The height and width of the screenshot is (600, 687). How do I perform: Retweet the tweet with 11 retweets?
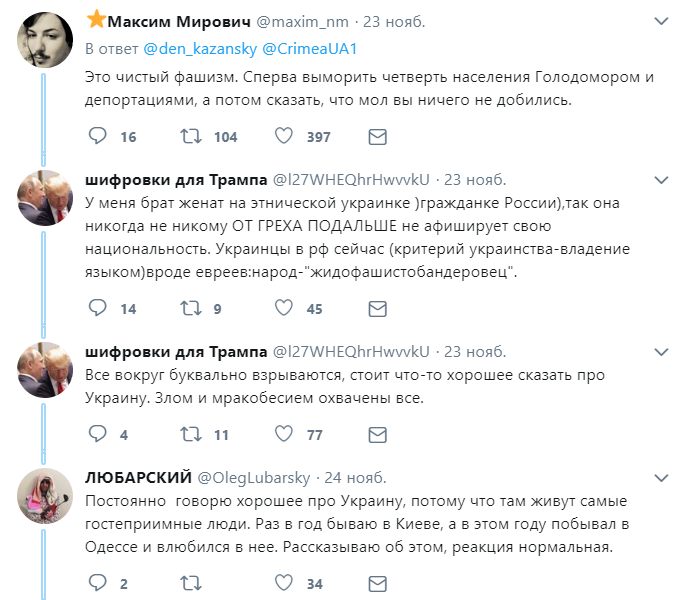coord(190,434)
